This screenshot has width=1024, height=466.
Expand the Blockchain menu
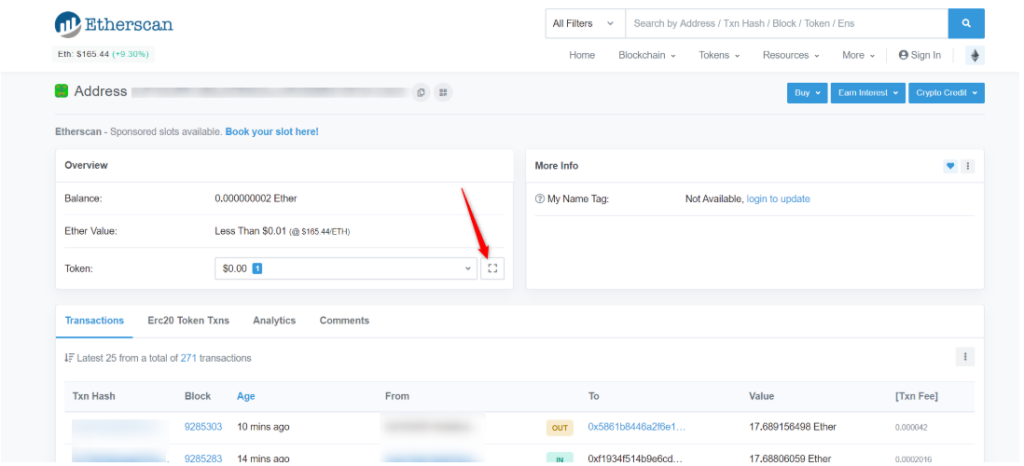coord(647,55)
